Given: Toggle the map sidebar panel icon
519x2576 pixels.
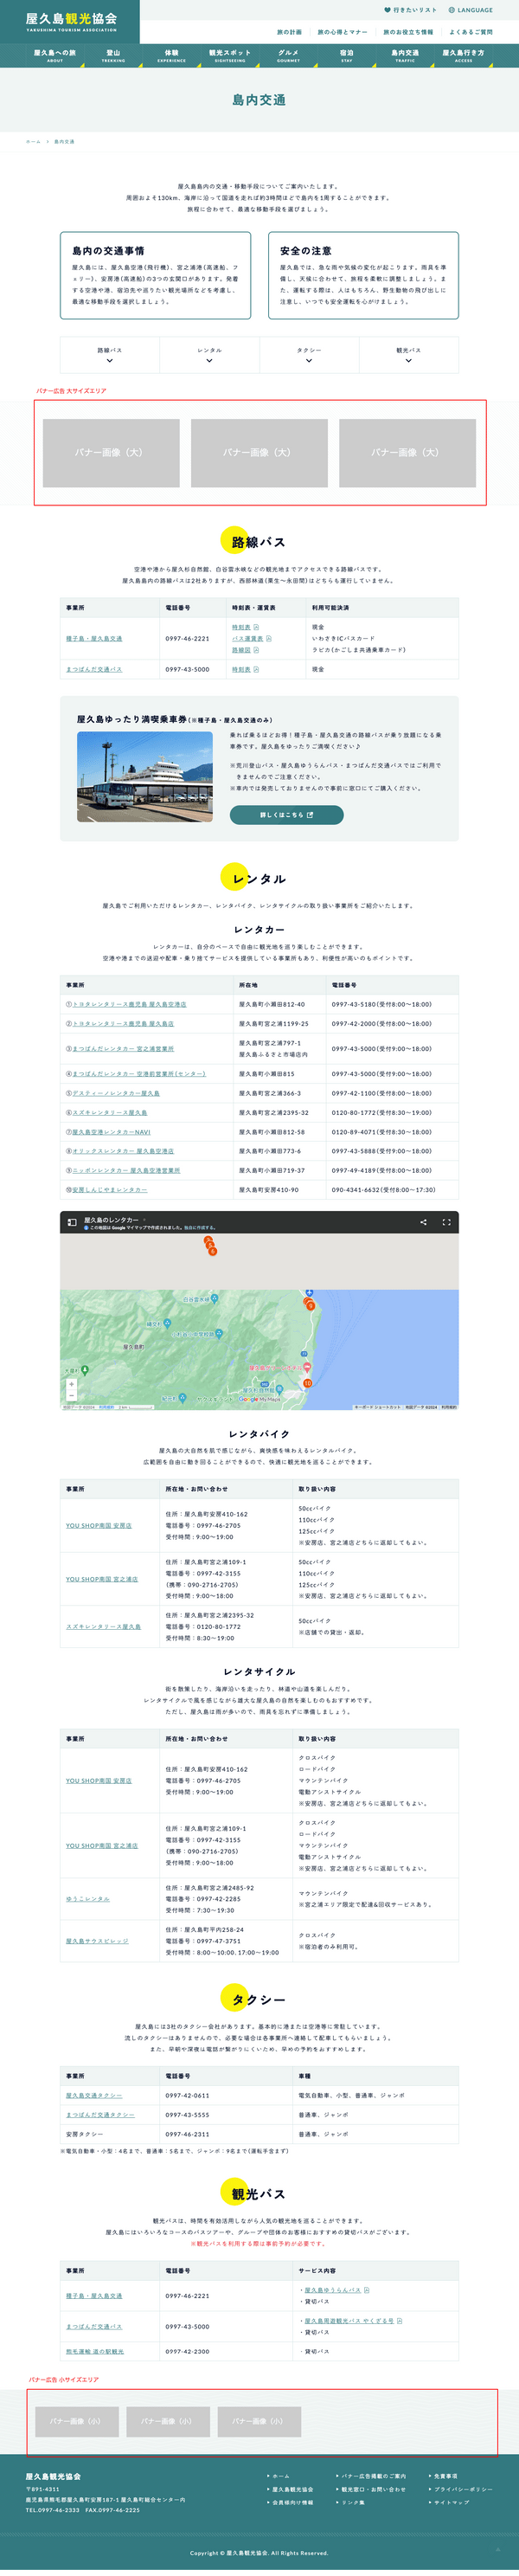Looking at the screenshot, I should (72, 1222).
